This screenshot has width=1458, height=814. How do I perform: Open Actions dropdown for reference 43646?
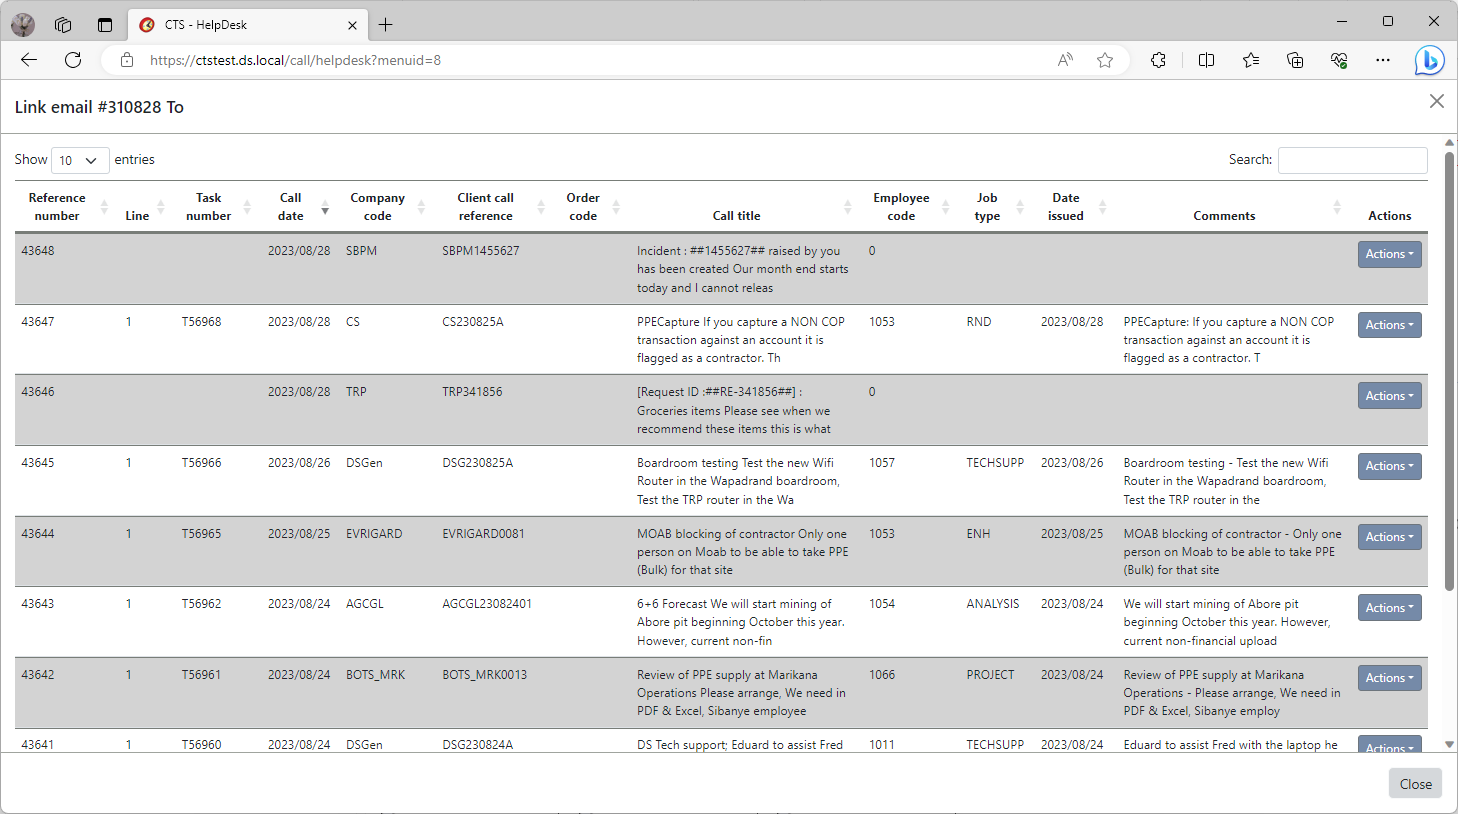point(1389,396)
